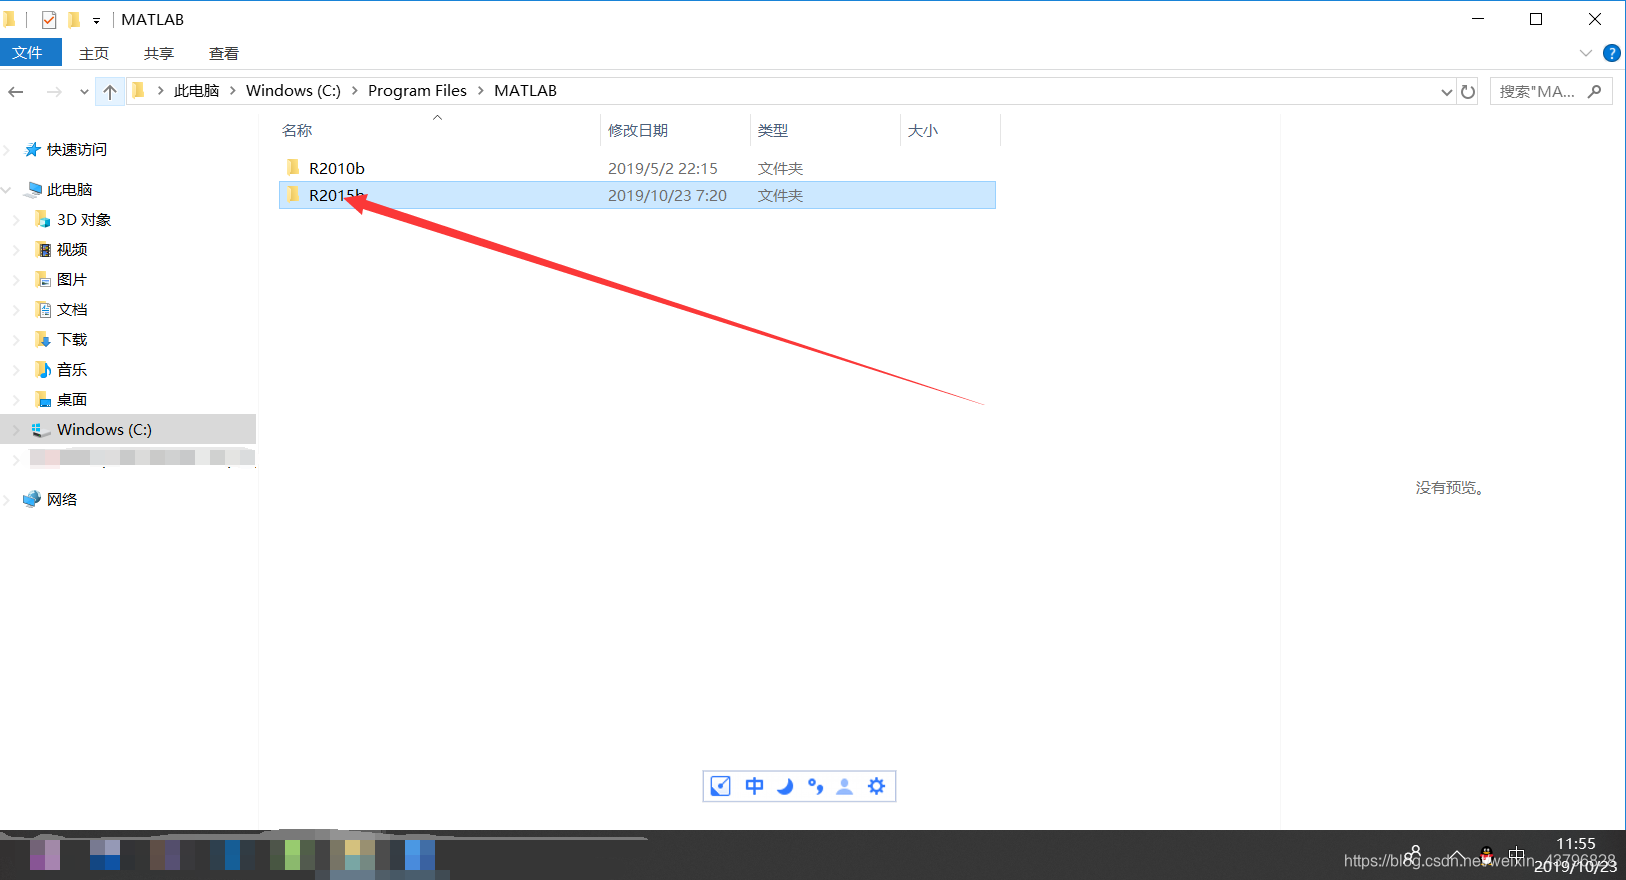This screenshot has width=1626, height=880.
Task: Go up one folder level
Action: coord(110,91)
